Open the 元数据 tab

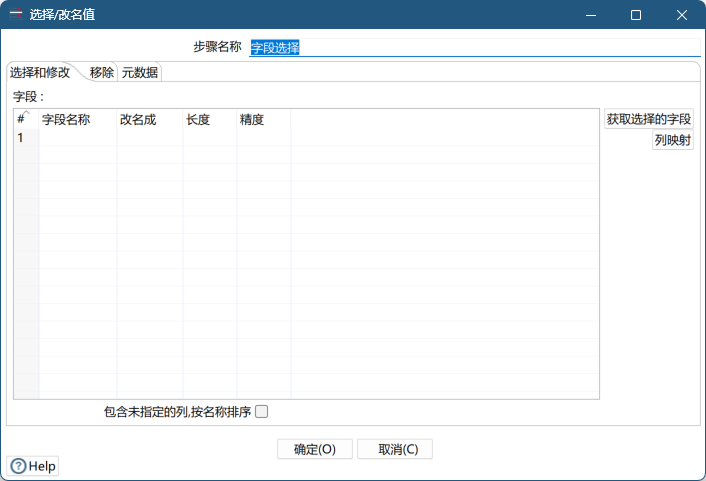139,72
